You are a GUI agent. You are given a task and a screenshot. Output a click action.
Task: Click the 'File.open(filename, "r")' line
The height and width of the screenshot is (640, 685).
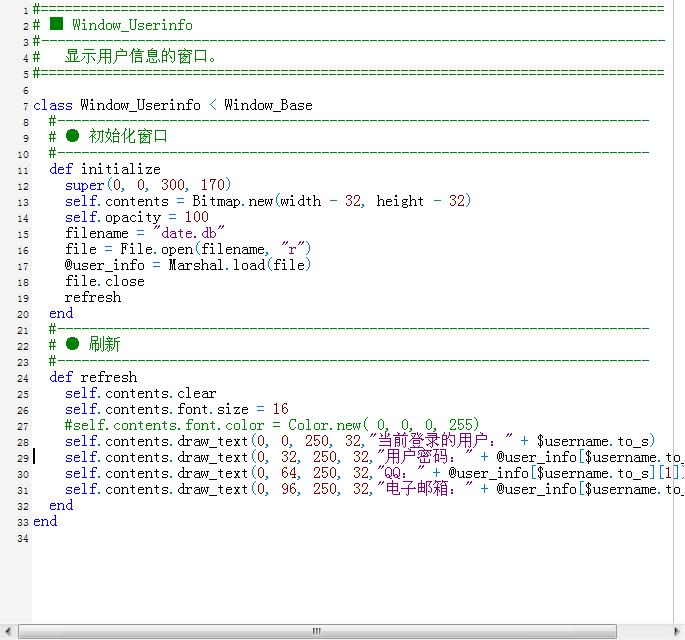188,249
